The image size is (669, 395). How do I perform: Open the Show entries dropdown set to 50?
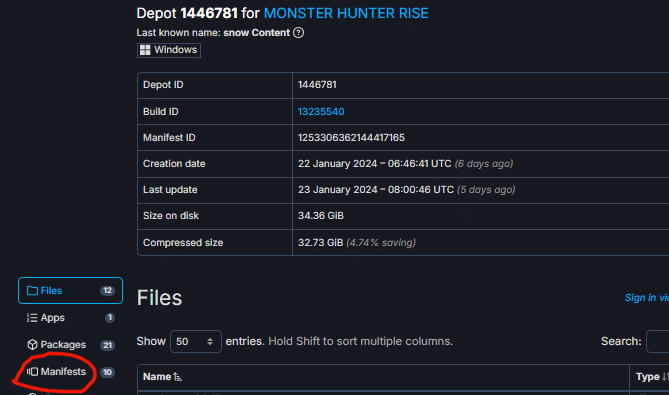click(196, 341)
